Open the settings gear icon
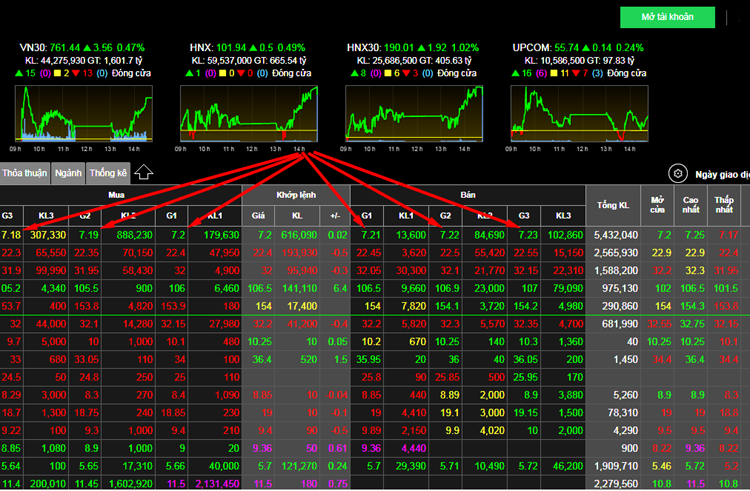Viewport: 750px width, 491px height. [x=677, y=173]
